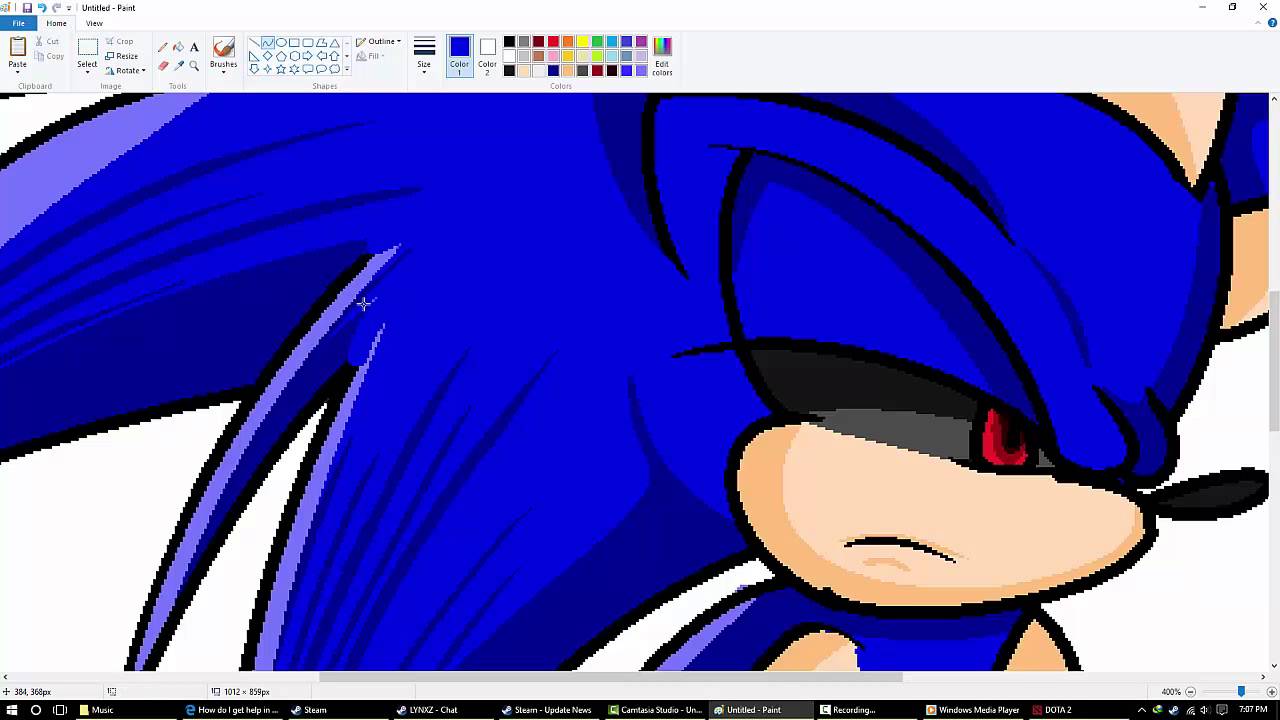
Task: Choose the Curve shape
Action: point(268,43)
